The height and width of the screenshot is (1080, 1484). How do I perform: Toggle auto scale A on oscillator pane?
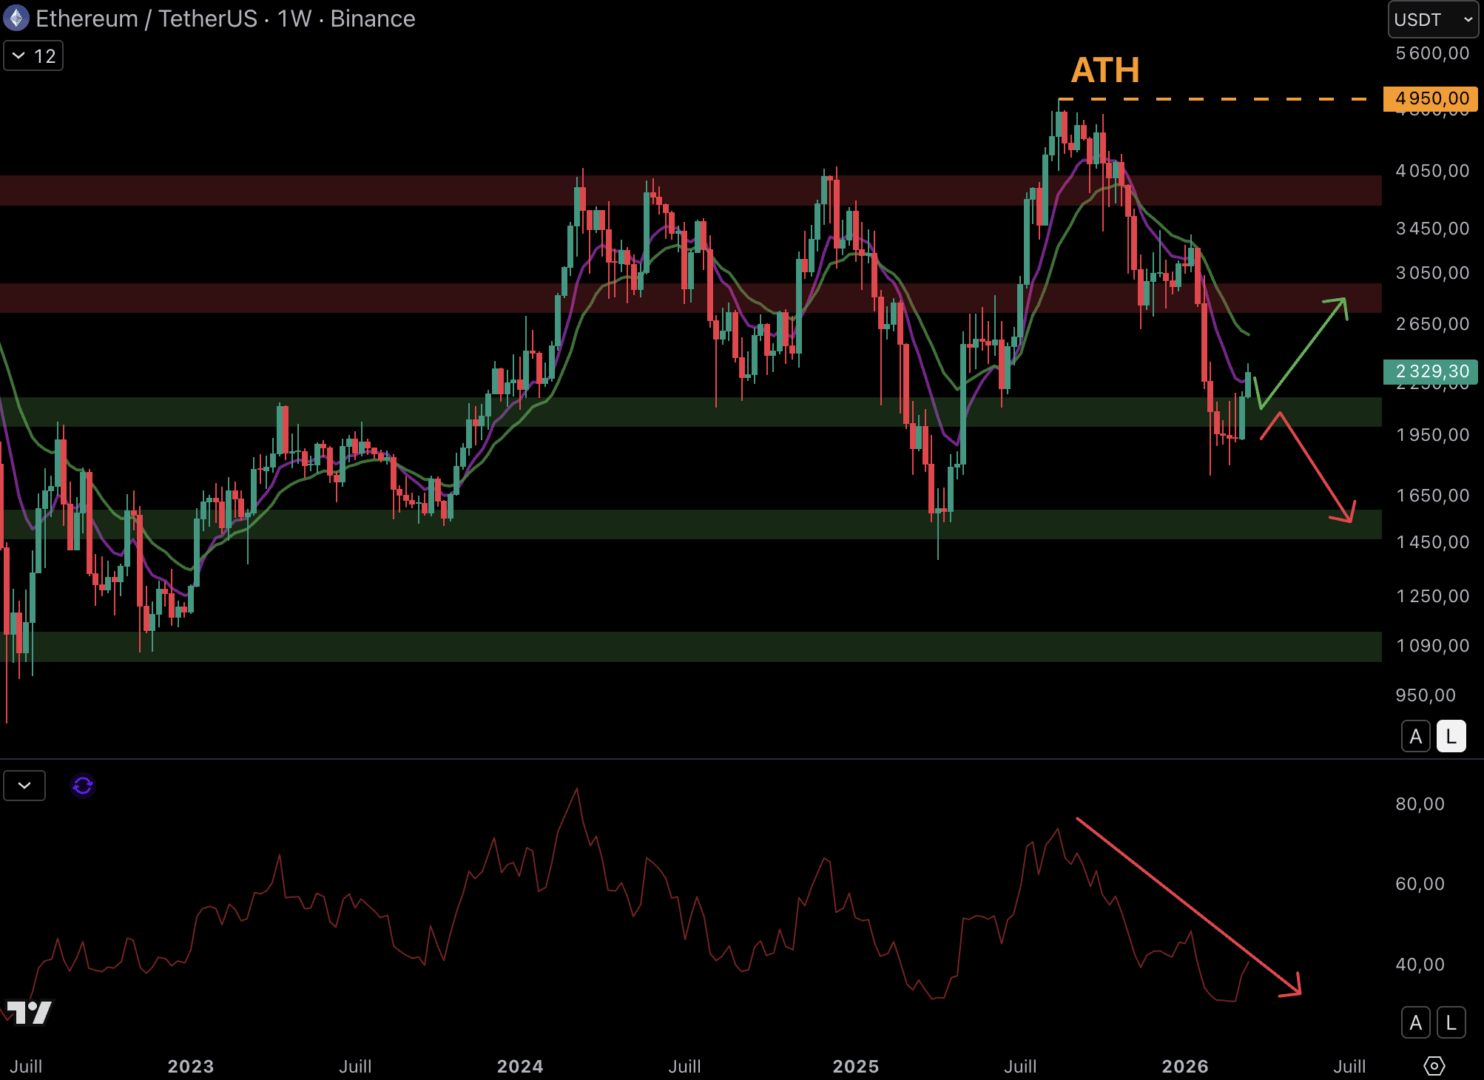tap(1415, 1022)
